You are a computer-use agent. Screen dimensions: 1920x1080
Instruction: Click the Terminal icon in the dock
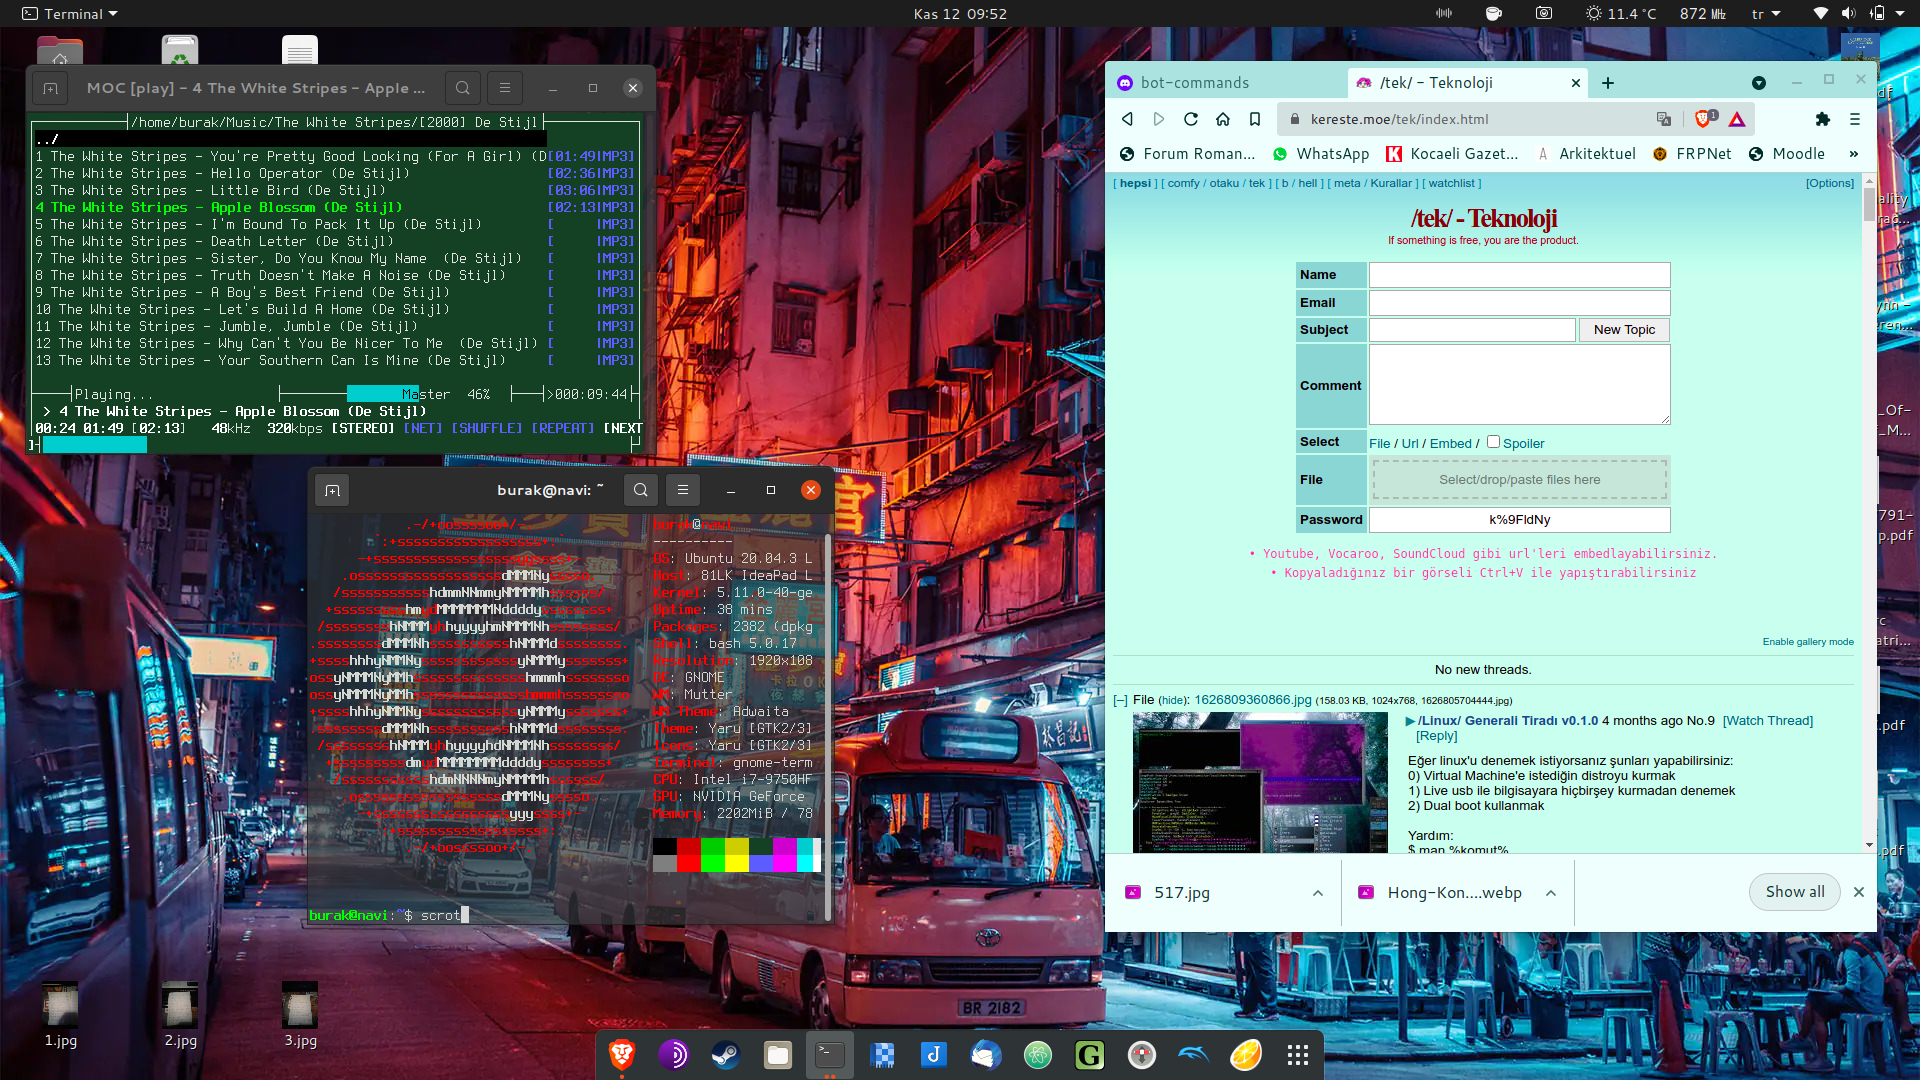[x=829, y=1055]
